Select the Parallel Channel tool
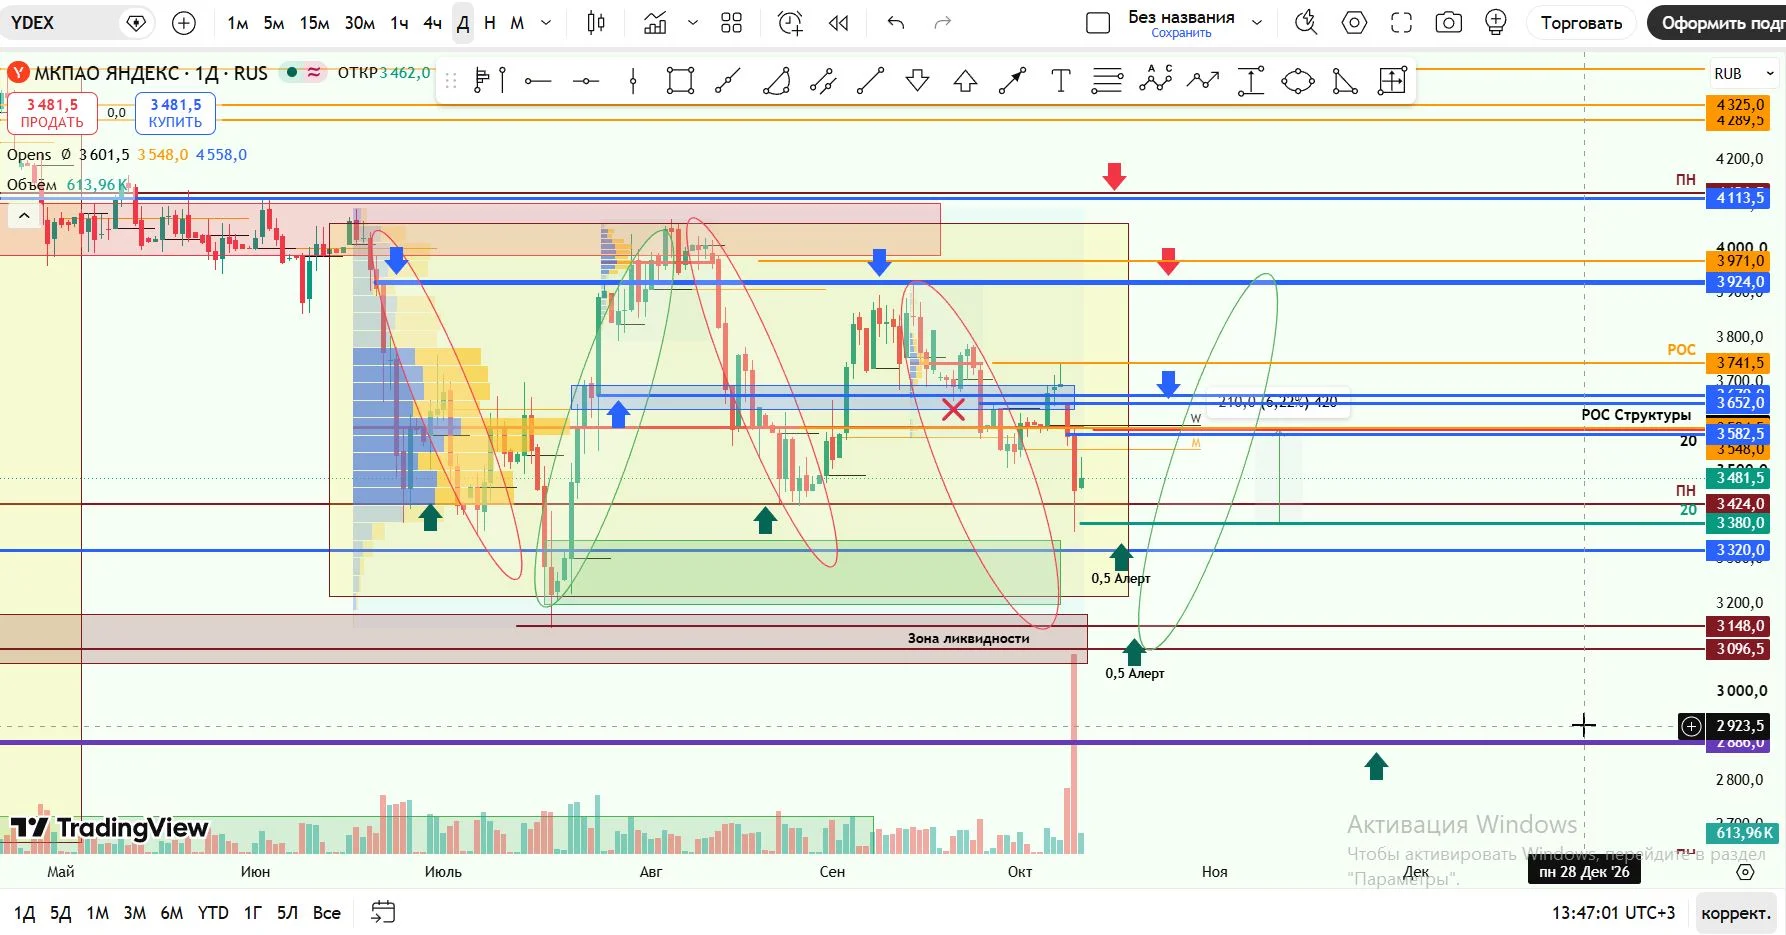The image size is (1786, 935). (x=823, y=80)
